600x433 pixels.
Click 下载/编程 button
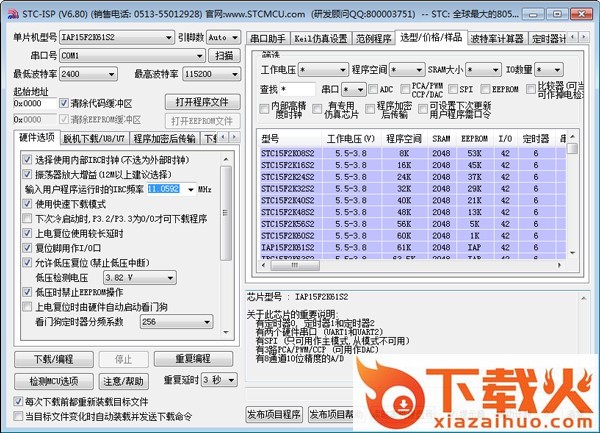[54, 359]
